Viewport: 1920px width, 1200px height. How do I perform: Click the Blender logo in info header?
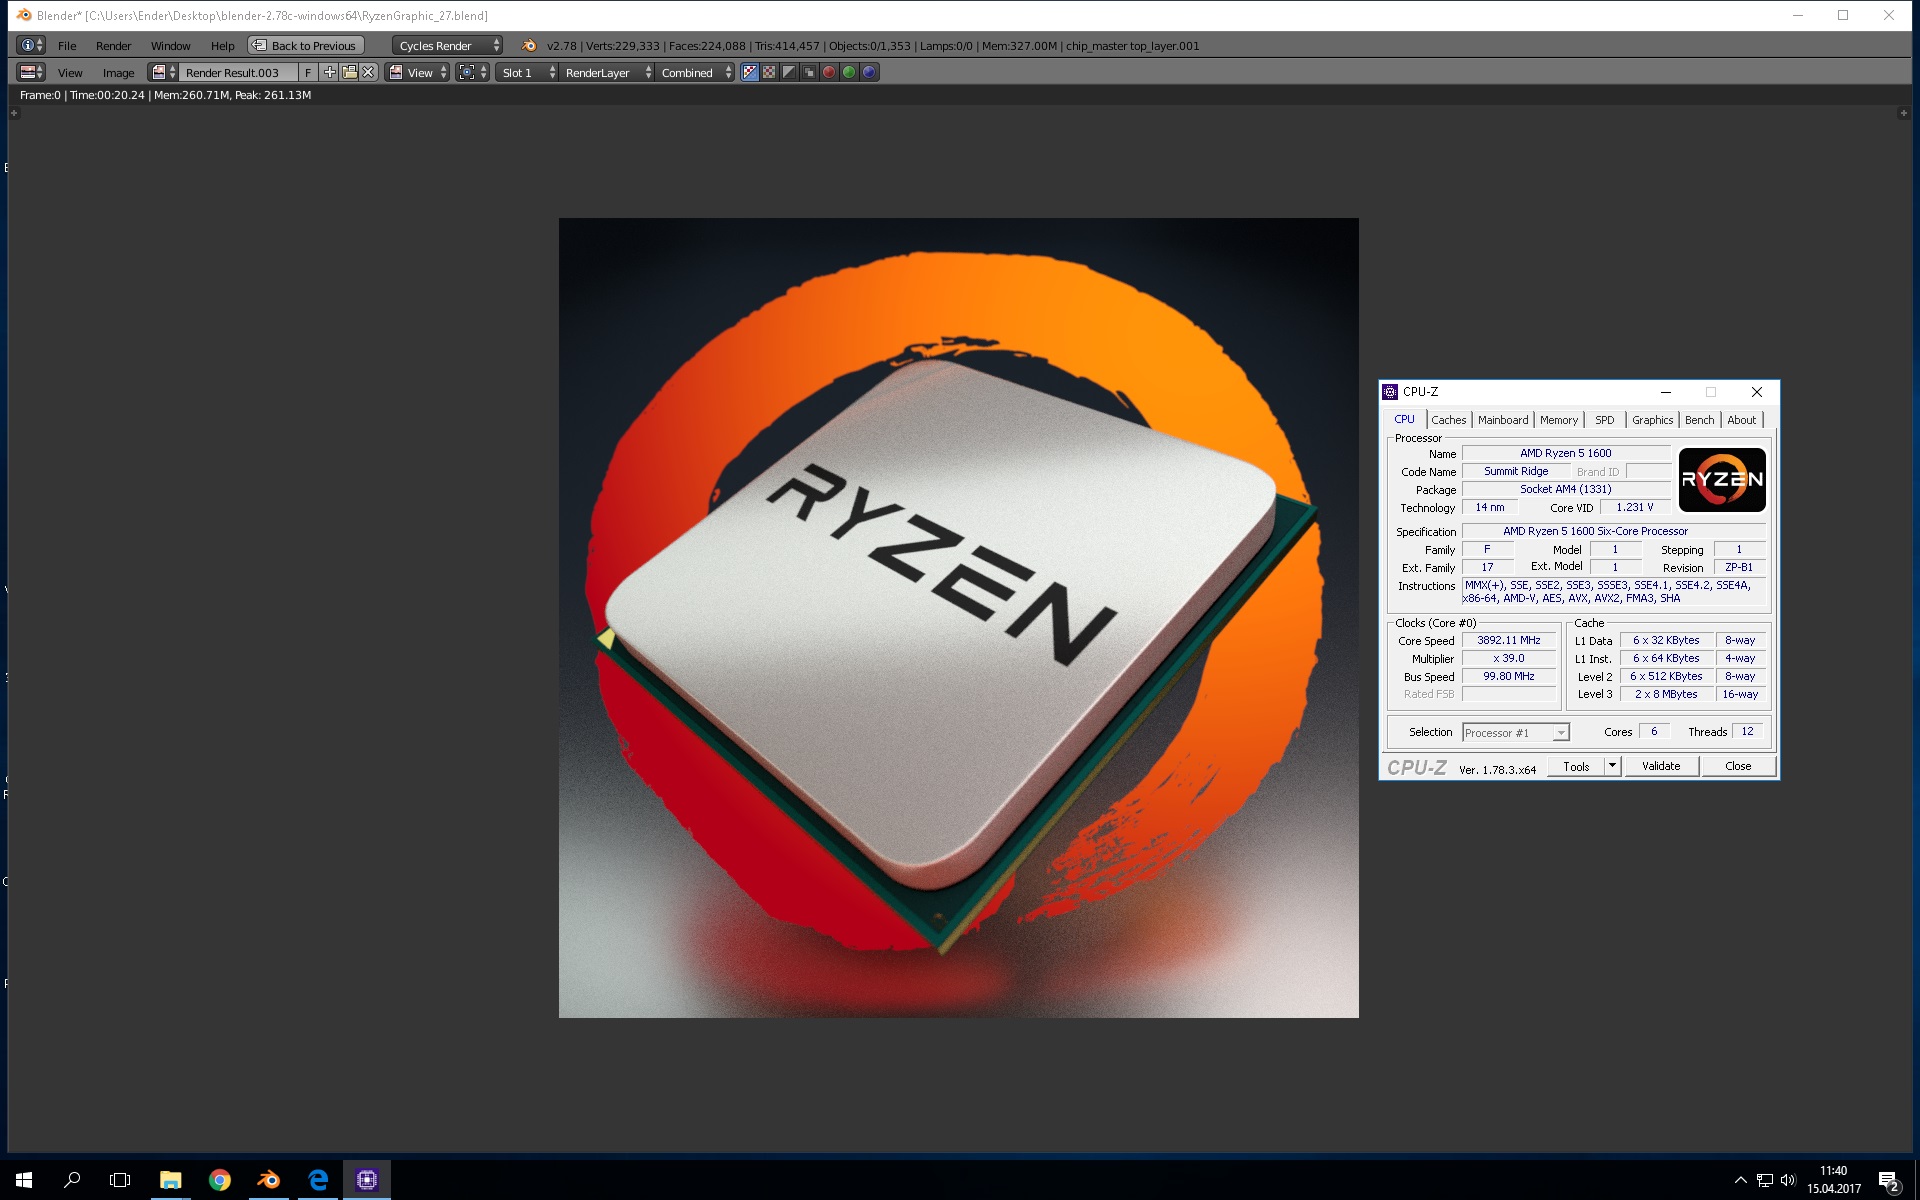(529, 45)
